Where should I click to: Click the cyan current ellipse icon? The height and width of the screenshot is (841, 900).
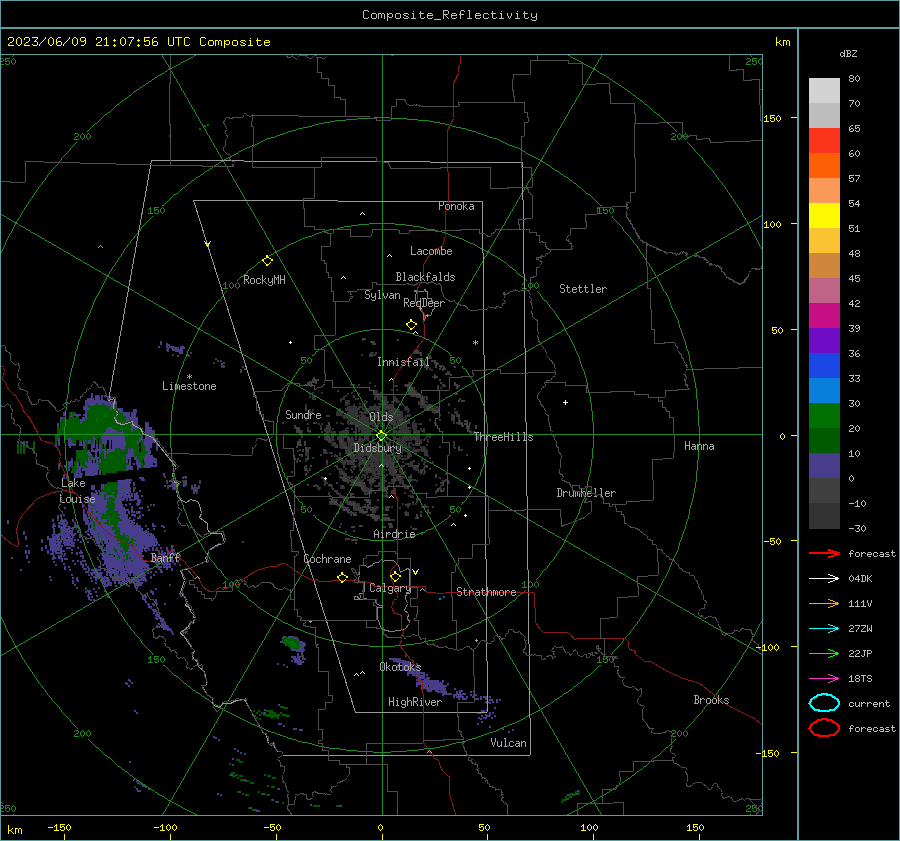pos(824,703)
